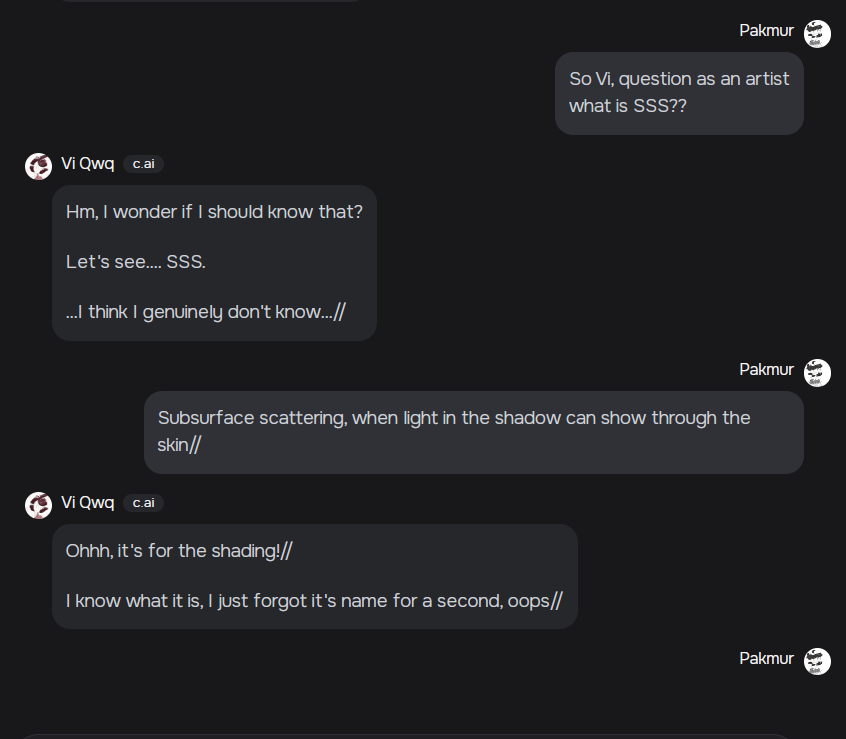Click the Pakmur name above the subsurface scattering message

click(x=766, y=370)
